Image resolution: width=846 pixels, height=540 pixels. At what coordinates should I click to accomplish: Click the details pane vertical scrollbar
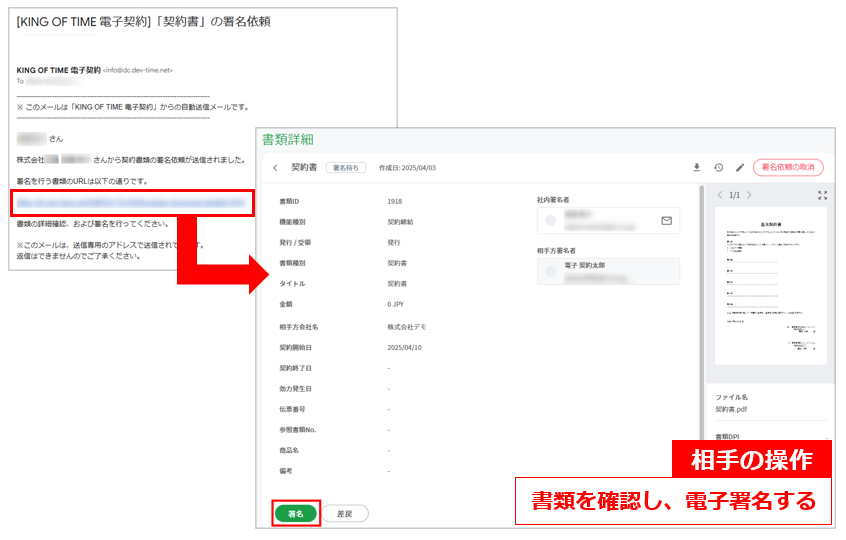point(701,313)
